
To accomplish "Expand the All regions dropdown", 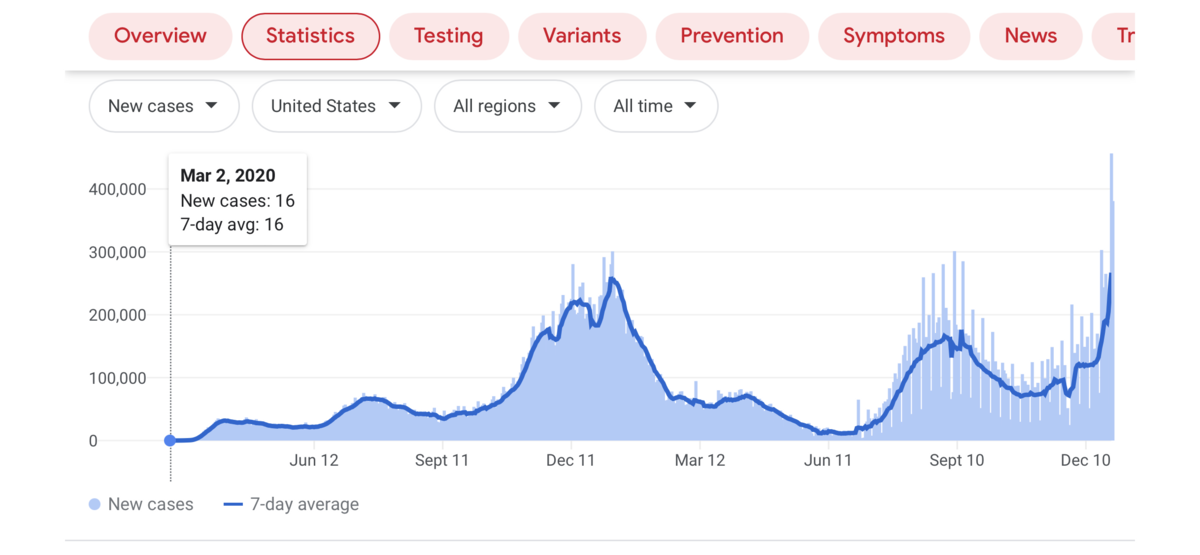I will (x=507, y=106).
